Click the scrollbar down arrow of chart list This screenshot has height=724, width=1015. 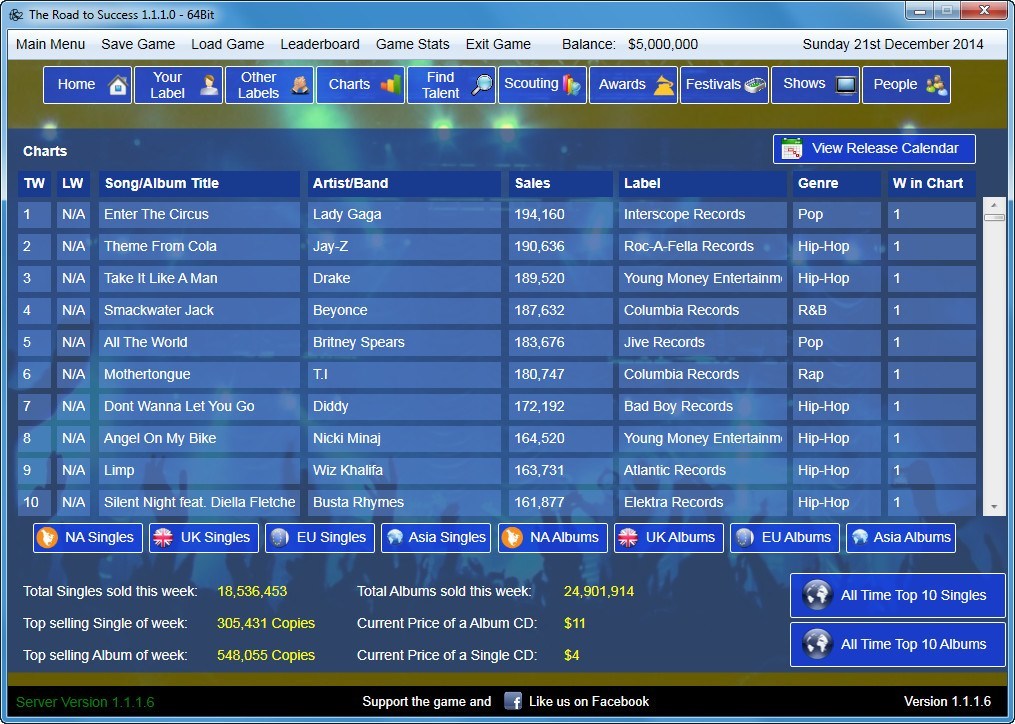tap(994, 508)
